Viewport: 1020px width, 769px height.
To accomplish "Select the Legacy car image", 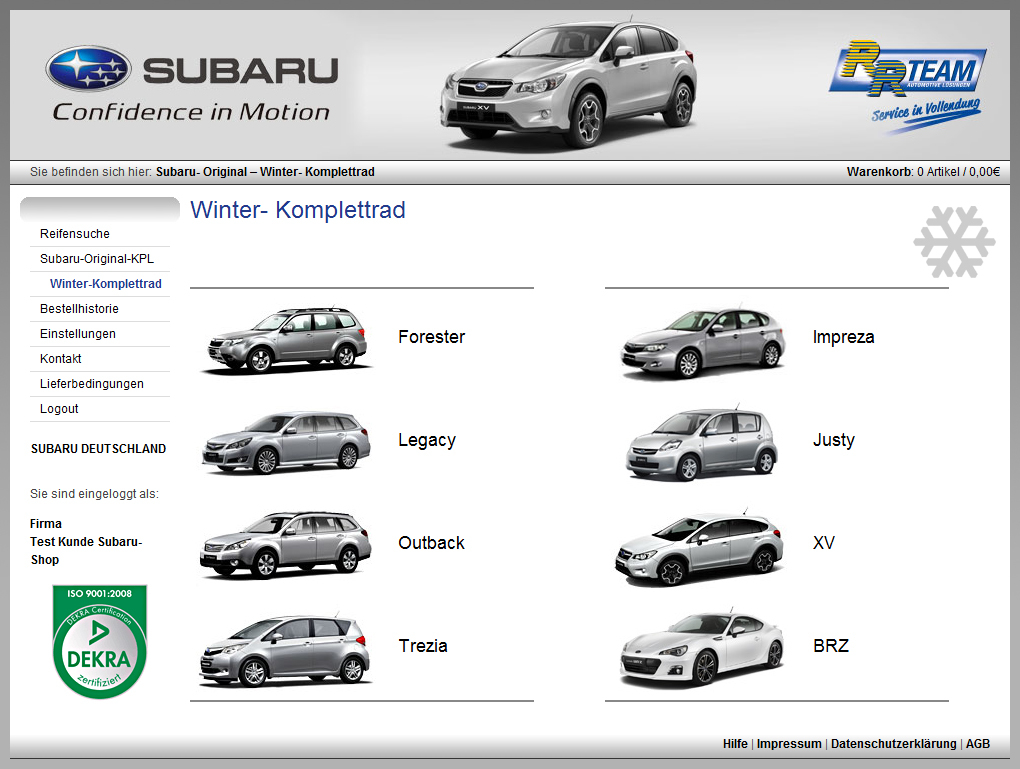I will pyautogui.click(x=286, y=441).
